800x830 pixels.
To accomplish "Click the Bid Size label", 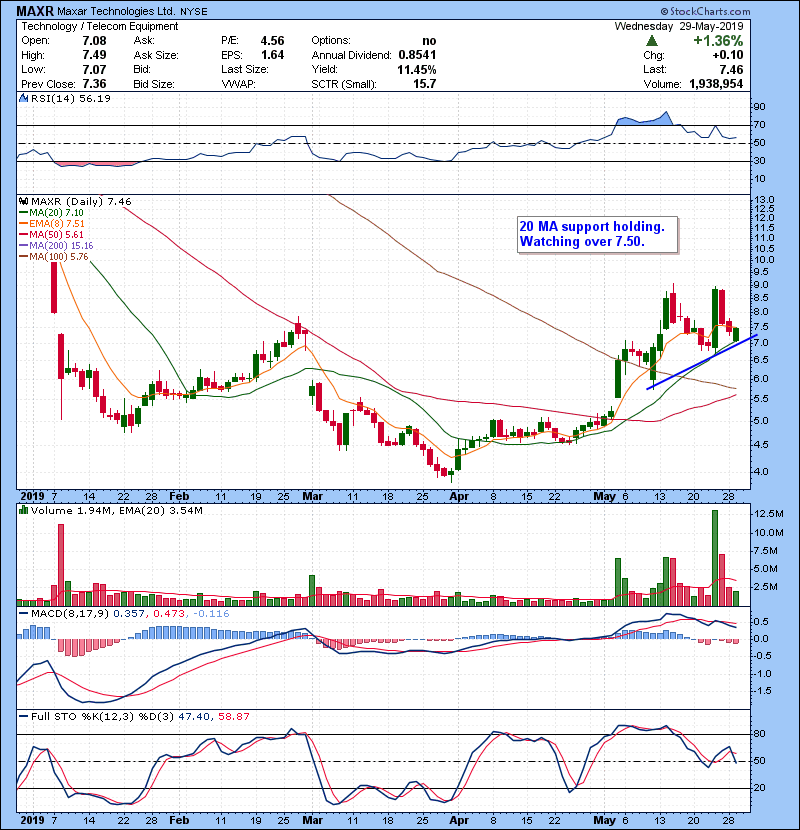I will [154, 84].
